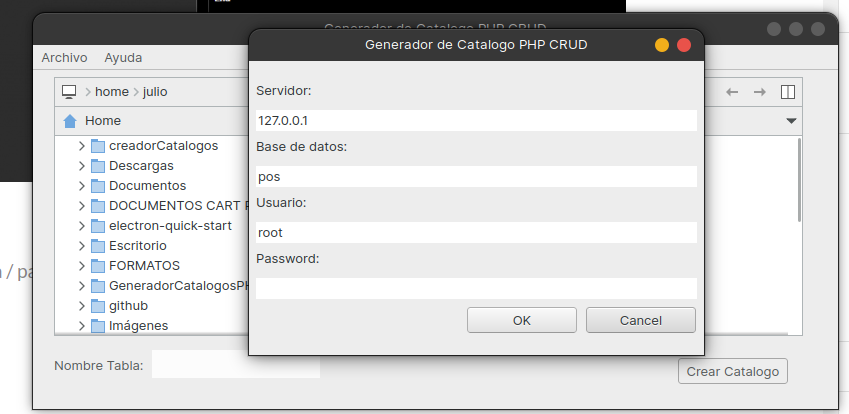Expand the Descargas folder tree node
Viewport: 849px width, 414px height.
(81, 166)
